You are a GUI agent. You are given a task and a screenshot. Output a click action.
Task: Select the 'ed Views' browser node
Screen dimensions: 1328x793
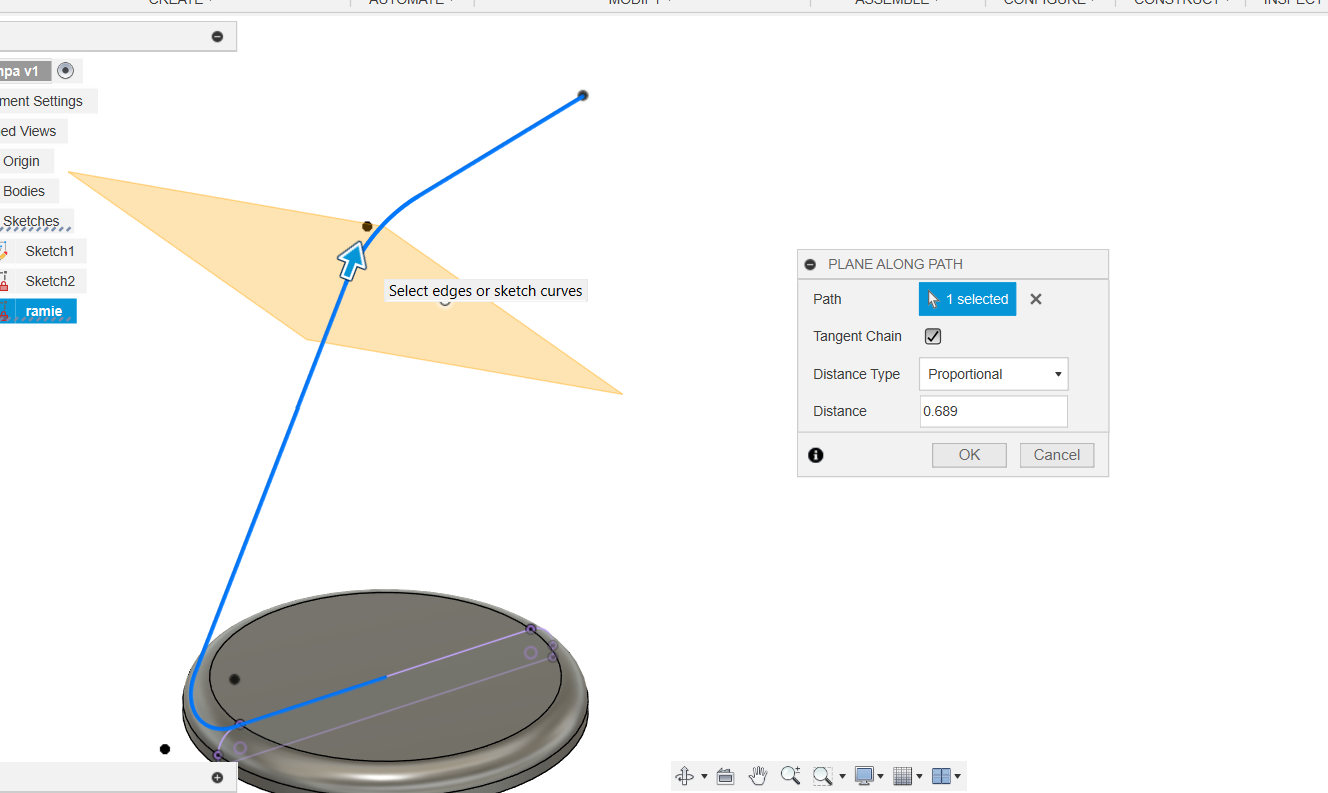pyautogui.click(x=28, y=131)
